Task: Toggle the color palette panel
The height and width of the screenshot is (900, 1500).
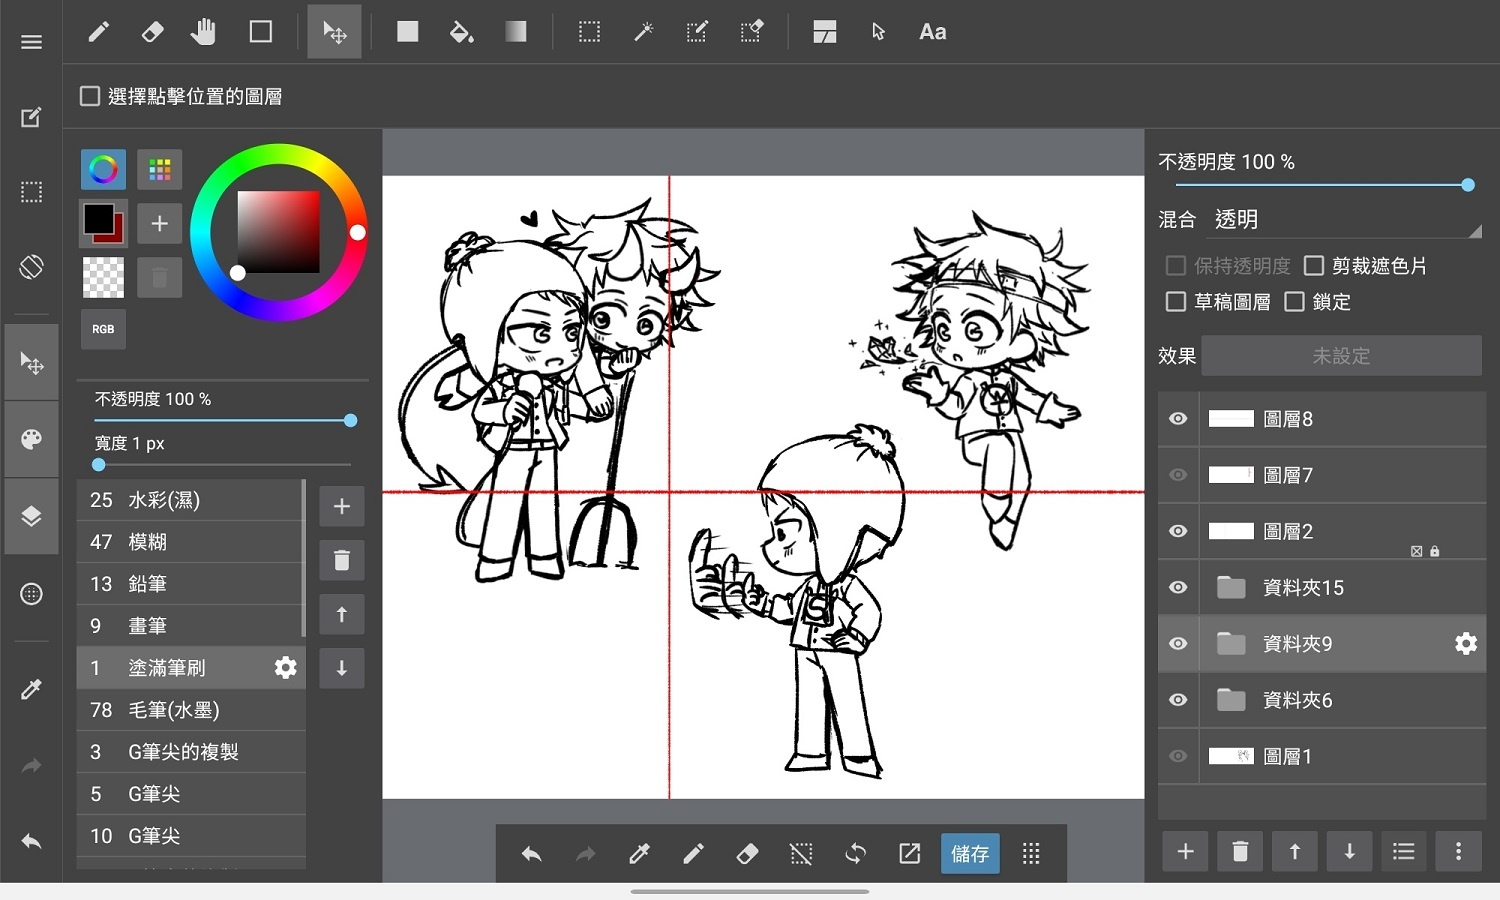Action: 31,439
